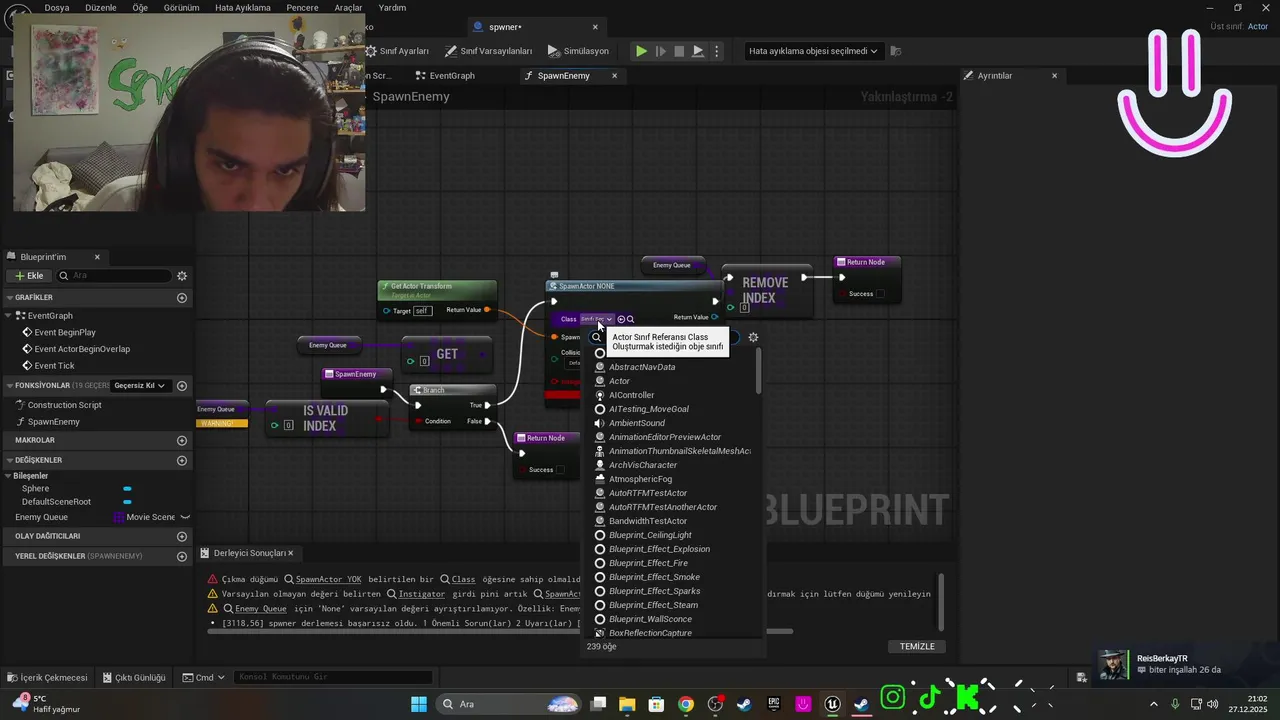The width and height of the screenshot is (1280, 720).
Task: Click the TEMİZLE clear button
Action: click(917, 646)
